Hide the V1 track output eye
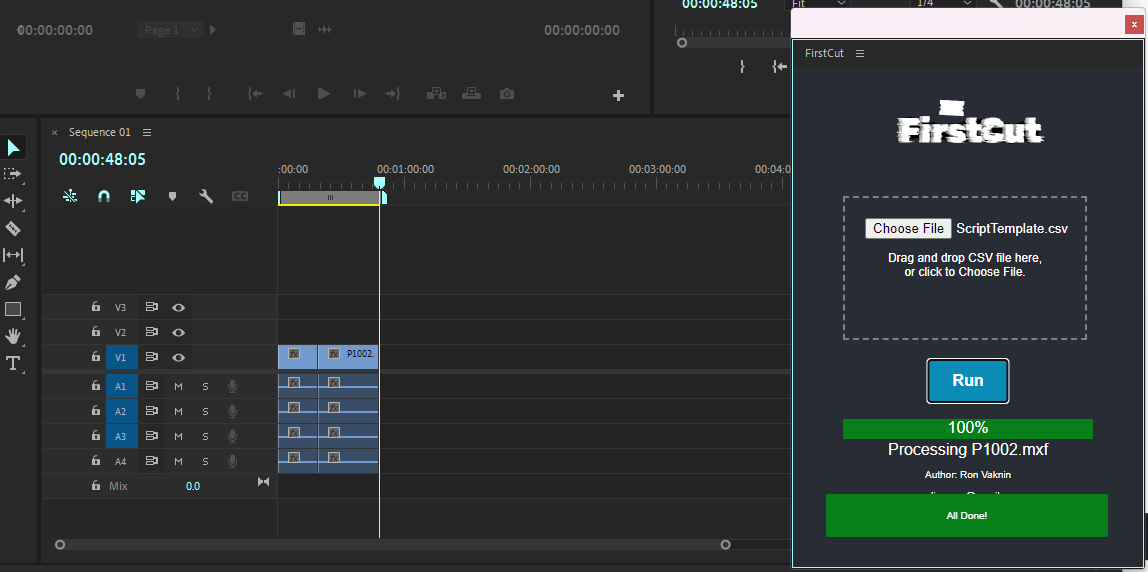This screenshot has height=572, width=1148. tap(178, 357)
